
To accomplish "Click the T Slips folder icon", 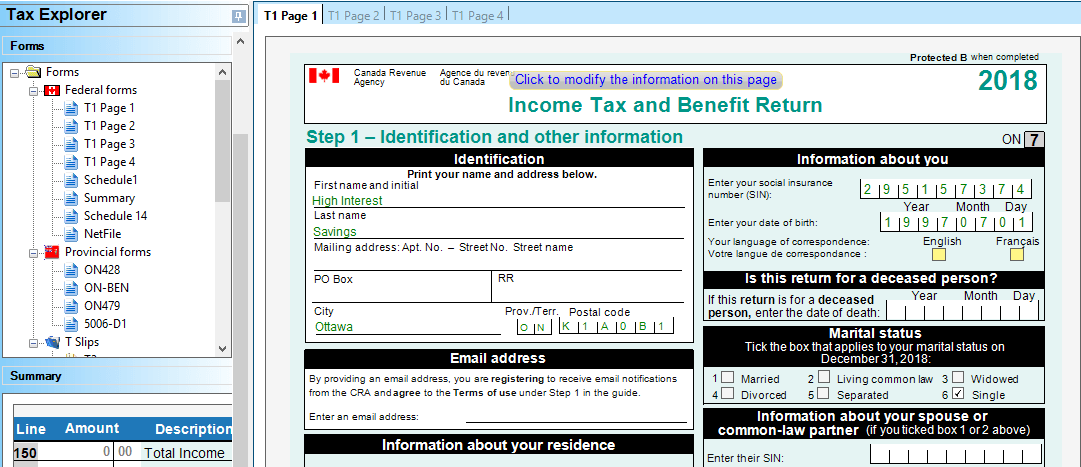I will pyautogui.click(x=52, y=342).
